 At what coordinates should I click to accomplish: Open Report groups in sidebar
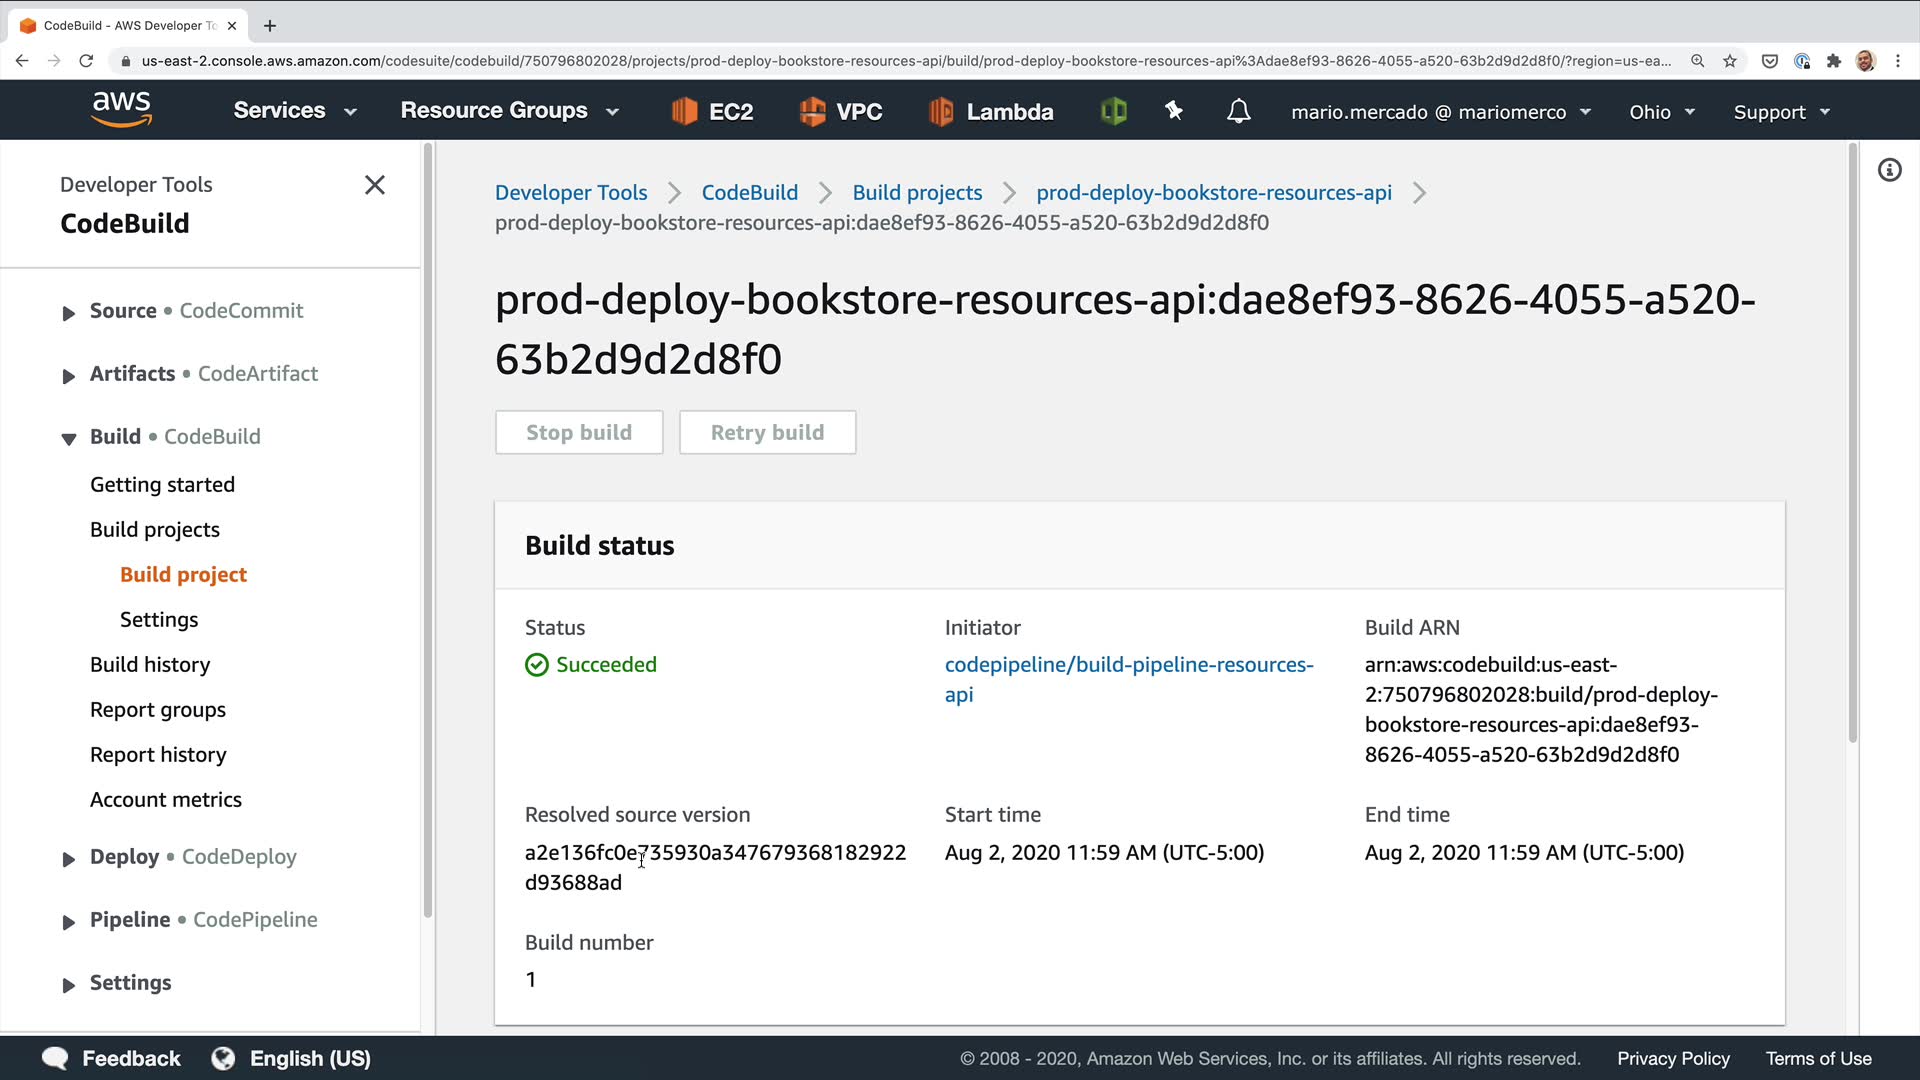coord(158,710)
